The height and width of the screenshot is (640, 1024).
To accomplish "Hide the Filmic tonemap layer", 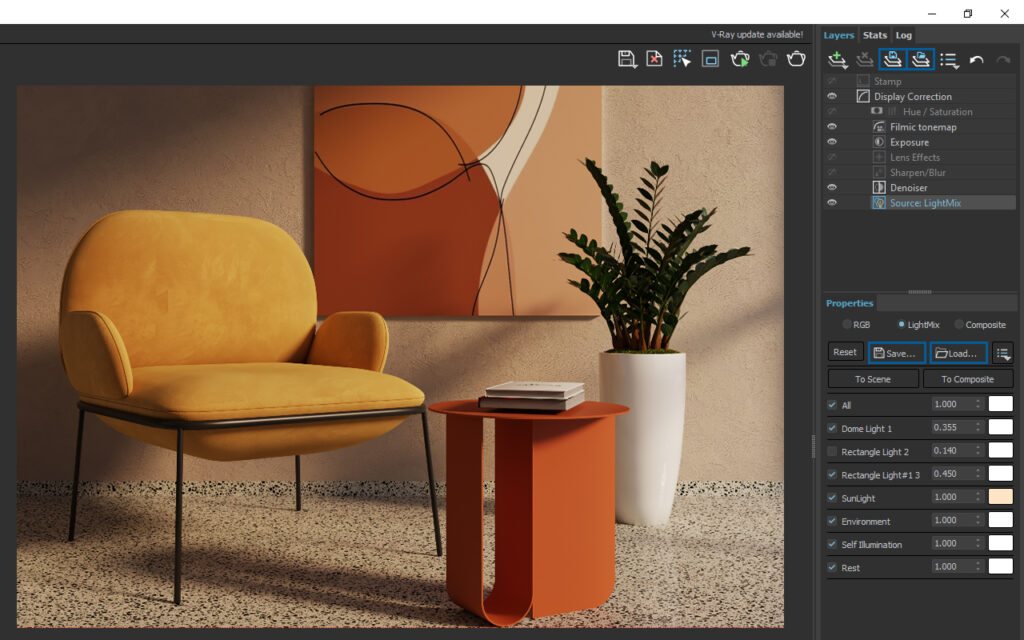I will coord(831,127).
